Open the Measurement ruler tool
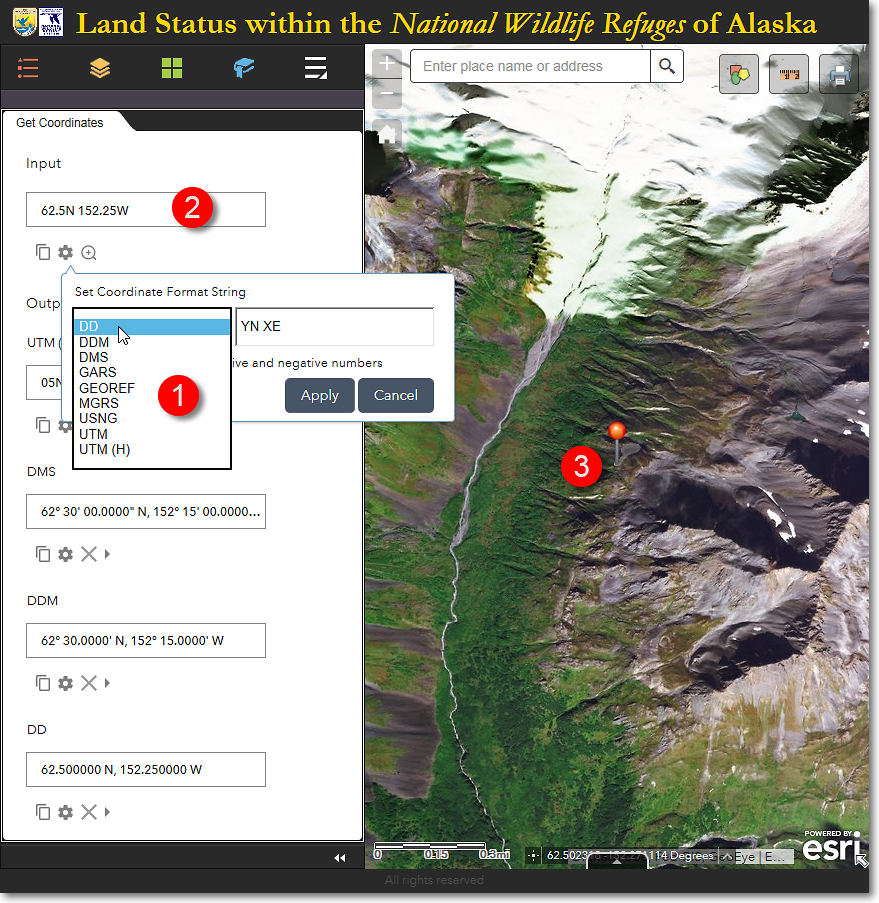879x903 pixels. (x=789, y=74)
